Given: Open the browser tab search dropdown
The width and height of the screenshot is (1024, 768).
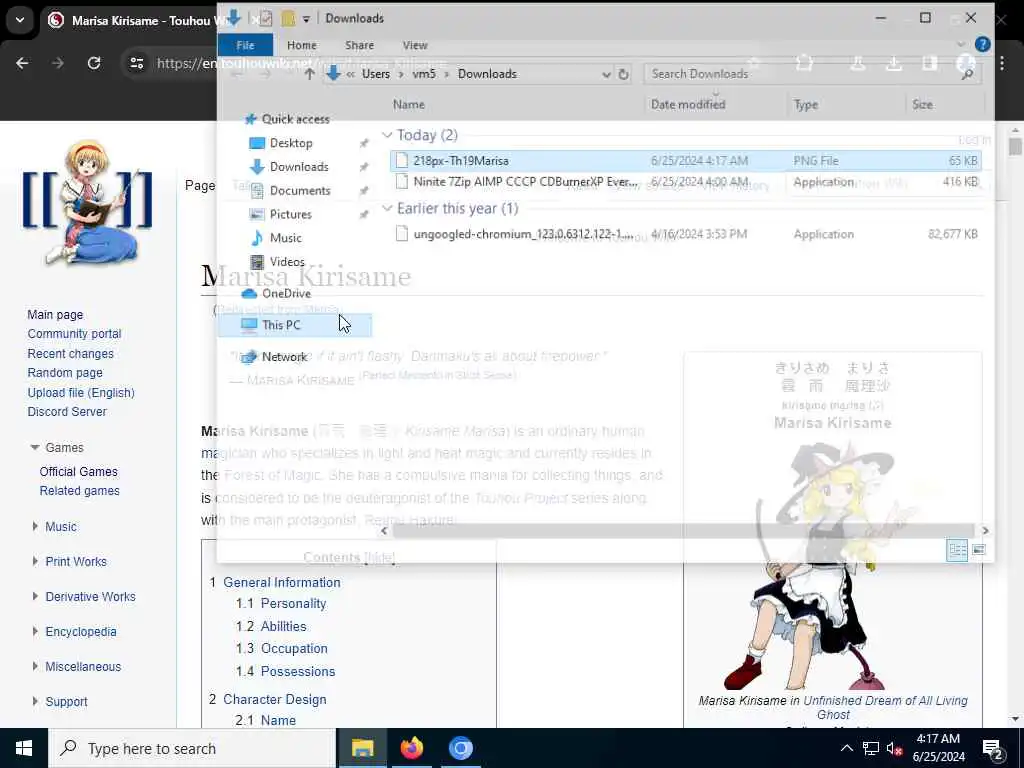Looking at the screenshot, I should point(20,20).
